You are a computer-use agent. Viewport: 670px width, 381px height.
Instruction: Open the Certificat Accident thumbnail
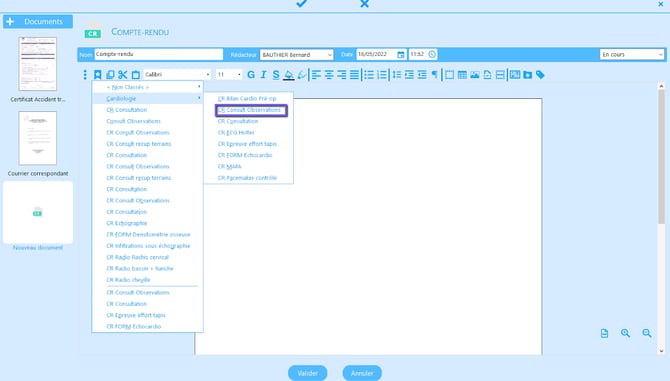(38, 64)
